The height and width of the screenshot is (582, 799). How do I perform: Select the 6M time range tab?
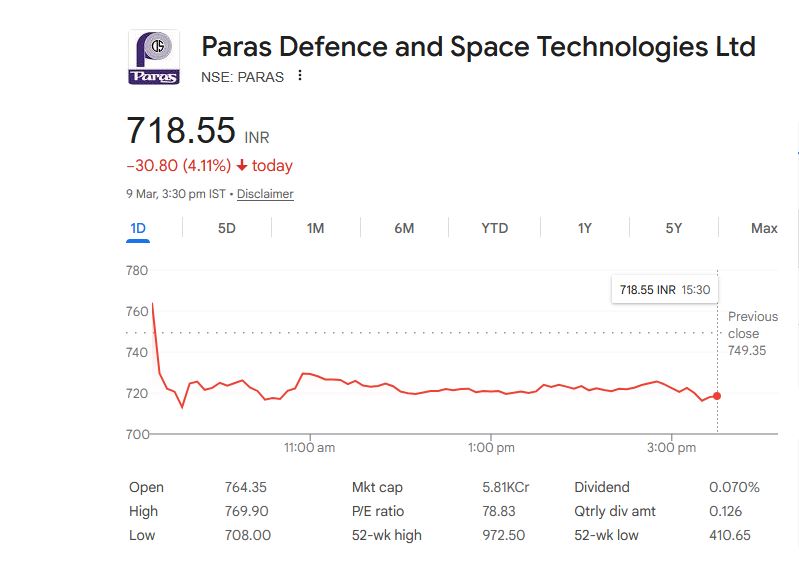point(404,228)
